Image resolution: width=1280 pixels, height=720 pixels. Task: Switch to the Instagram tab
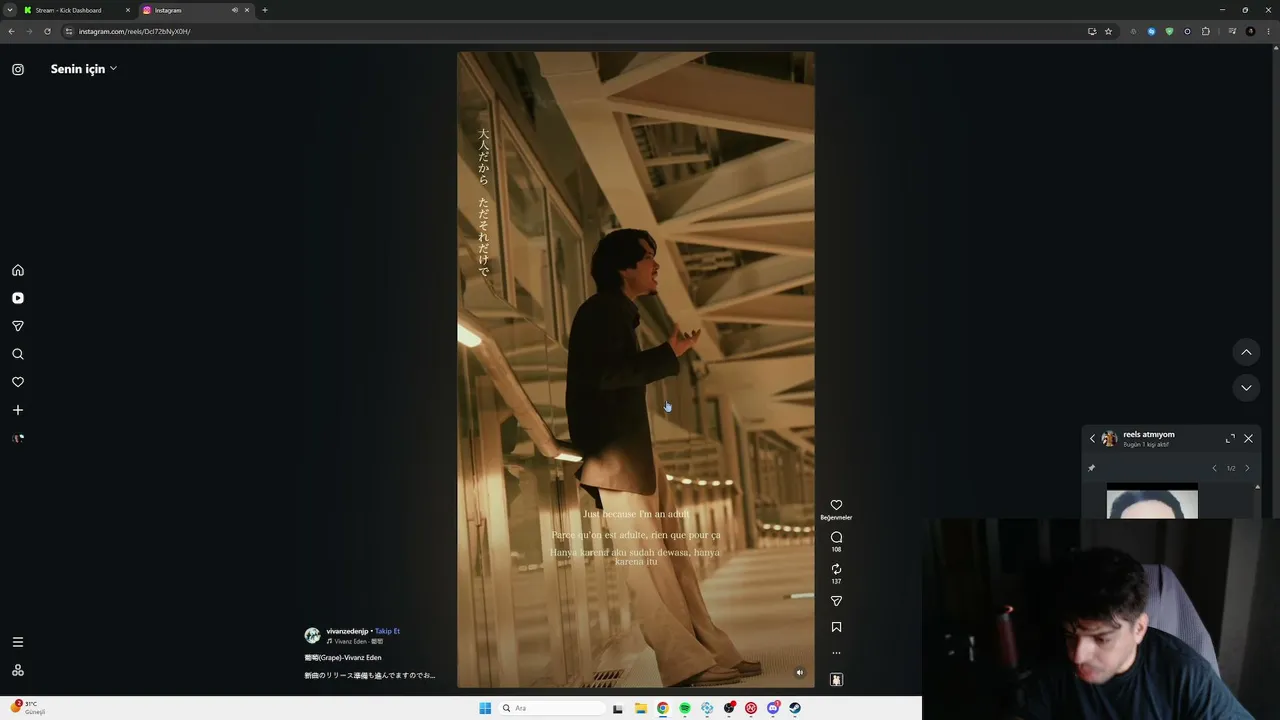click(195, 10)
